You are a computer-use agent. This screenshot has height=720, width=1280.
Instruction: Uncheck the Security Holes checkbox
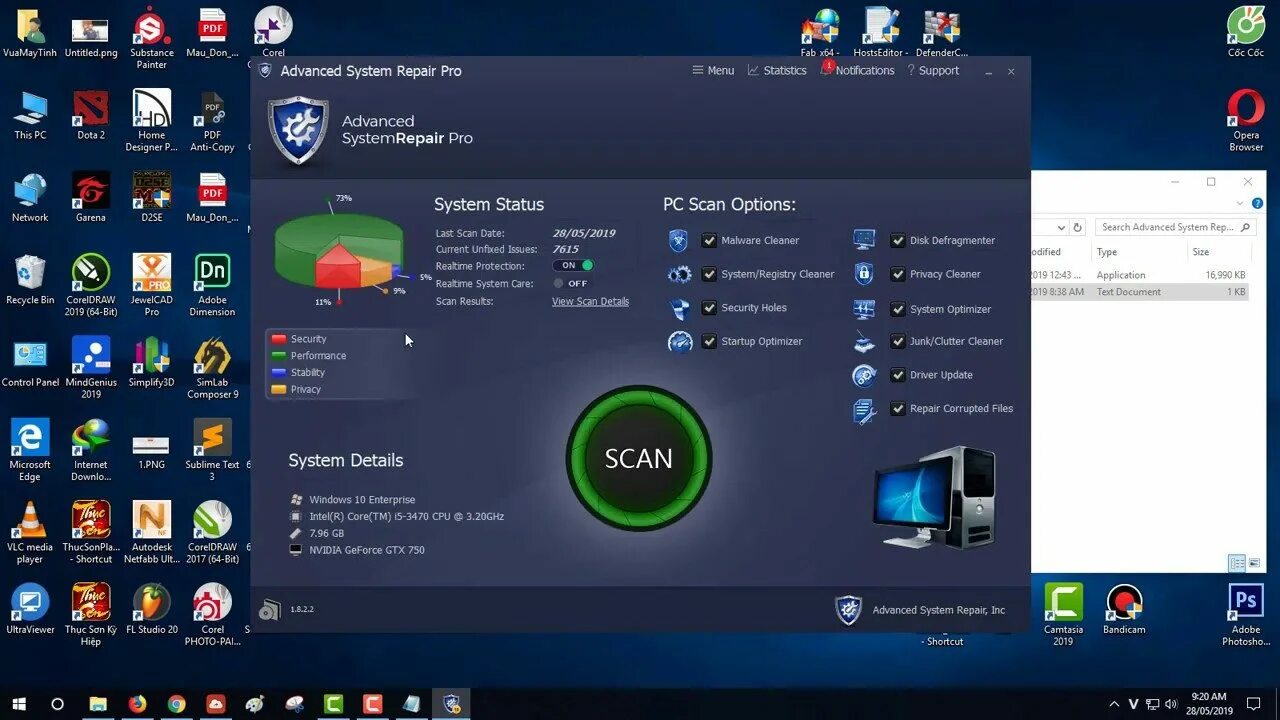click(709, 308)
